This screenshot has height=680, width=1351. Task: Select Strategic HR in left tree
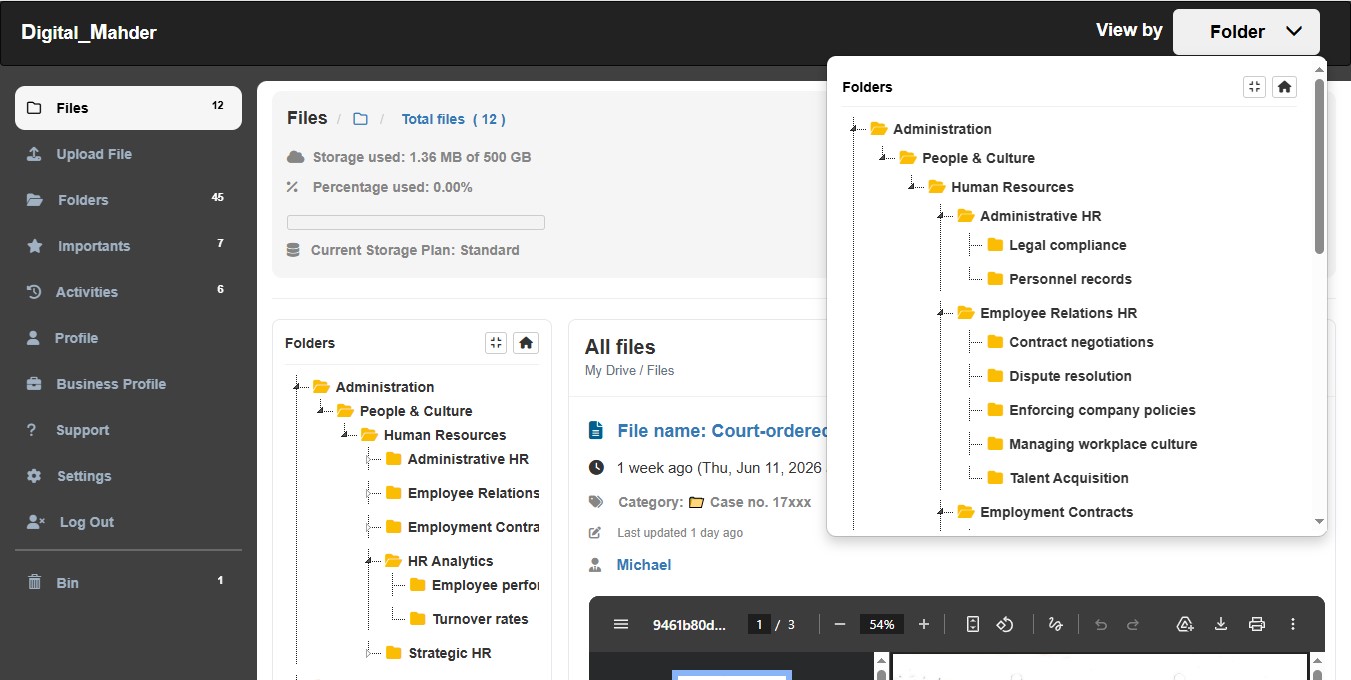(x=450, y=653)
